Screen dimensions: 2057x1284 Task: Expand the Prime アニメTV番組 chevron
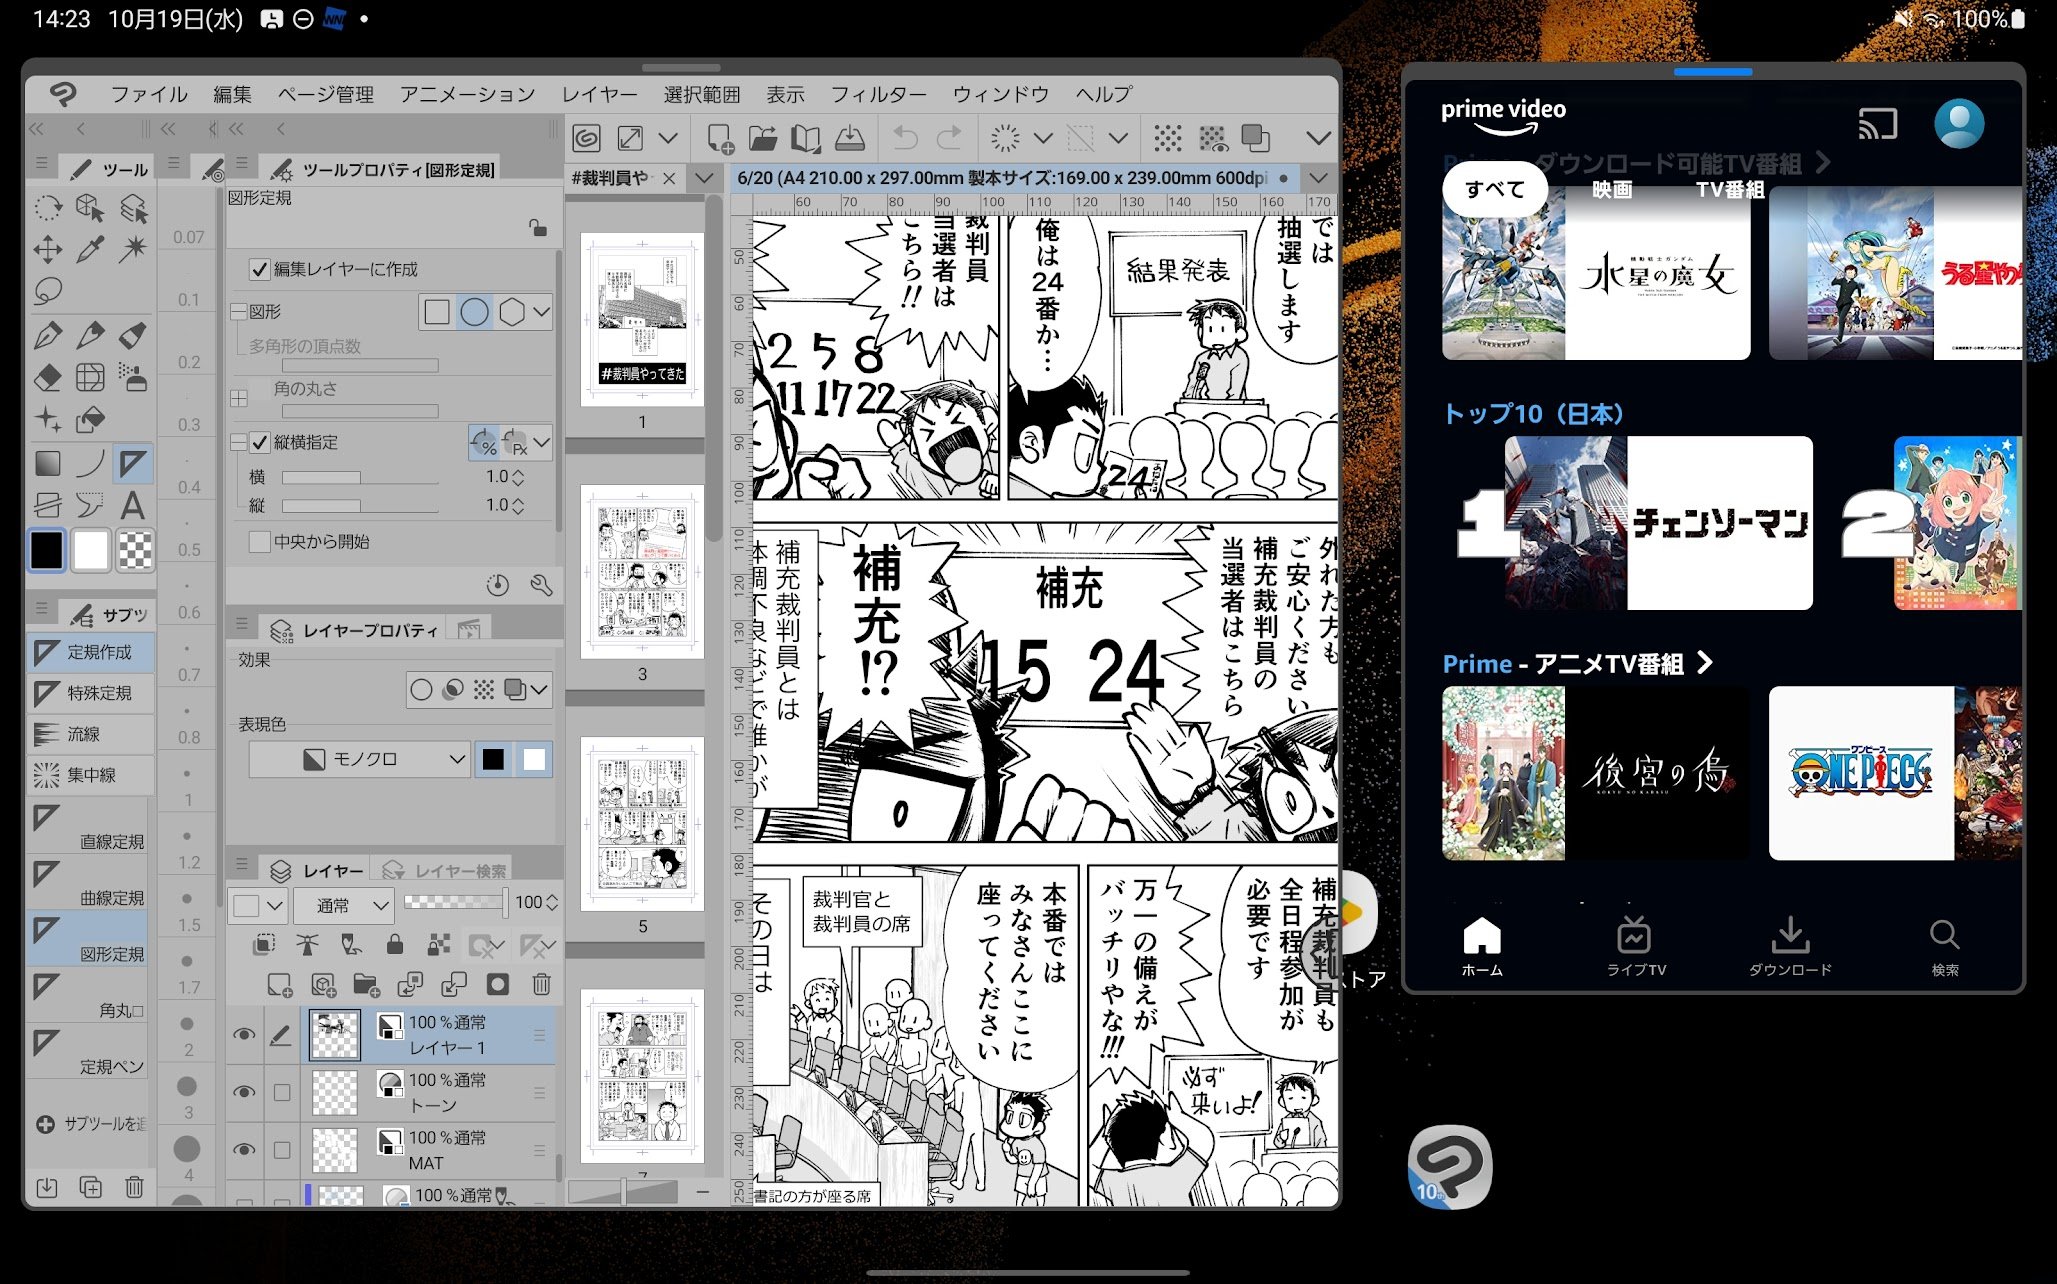pos(1705,662)
